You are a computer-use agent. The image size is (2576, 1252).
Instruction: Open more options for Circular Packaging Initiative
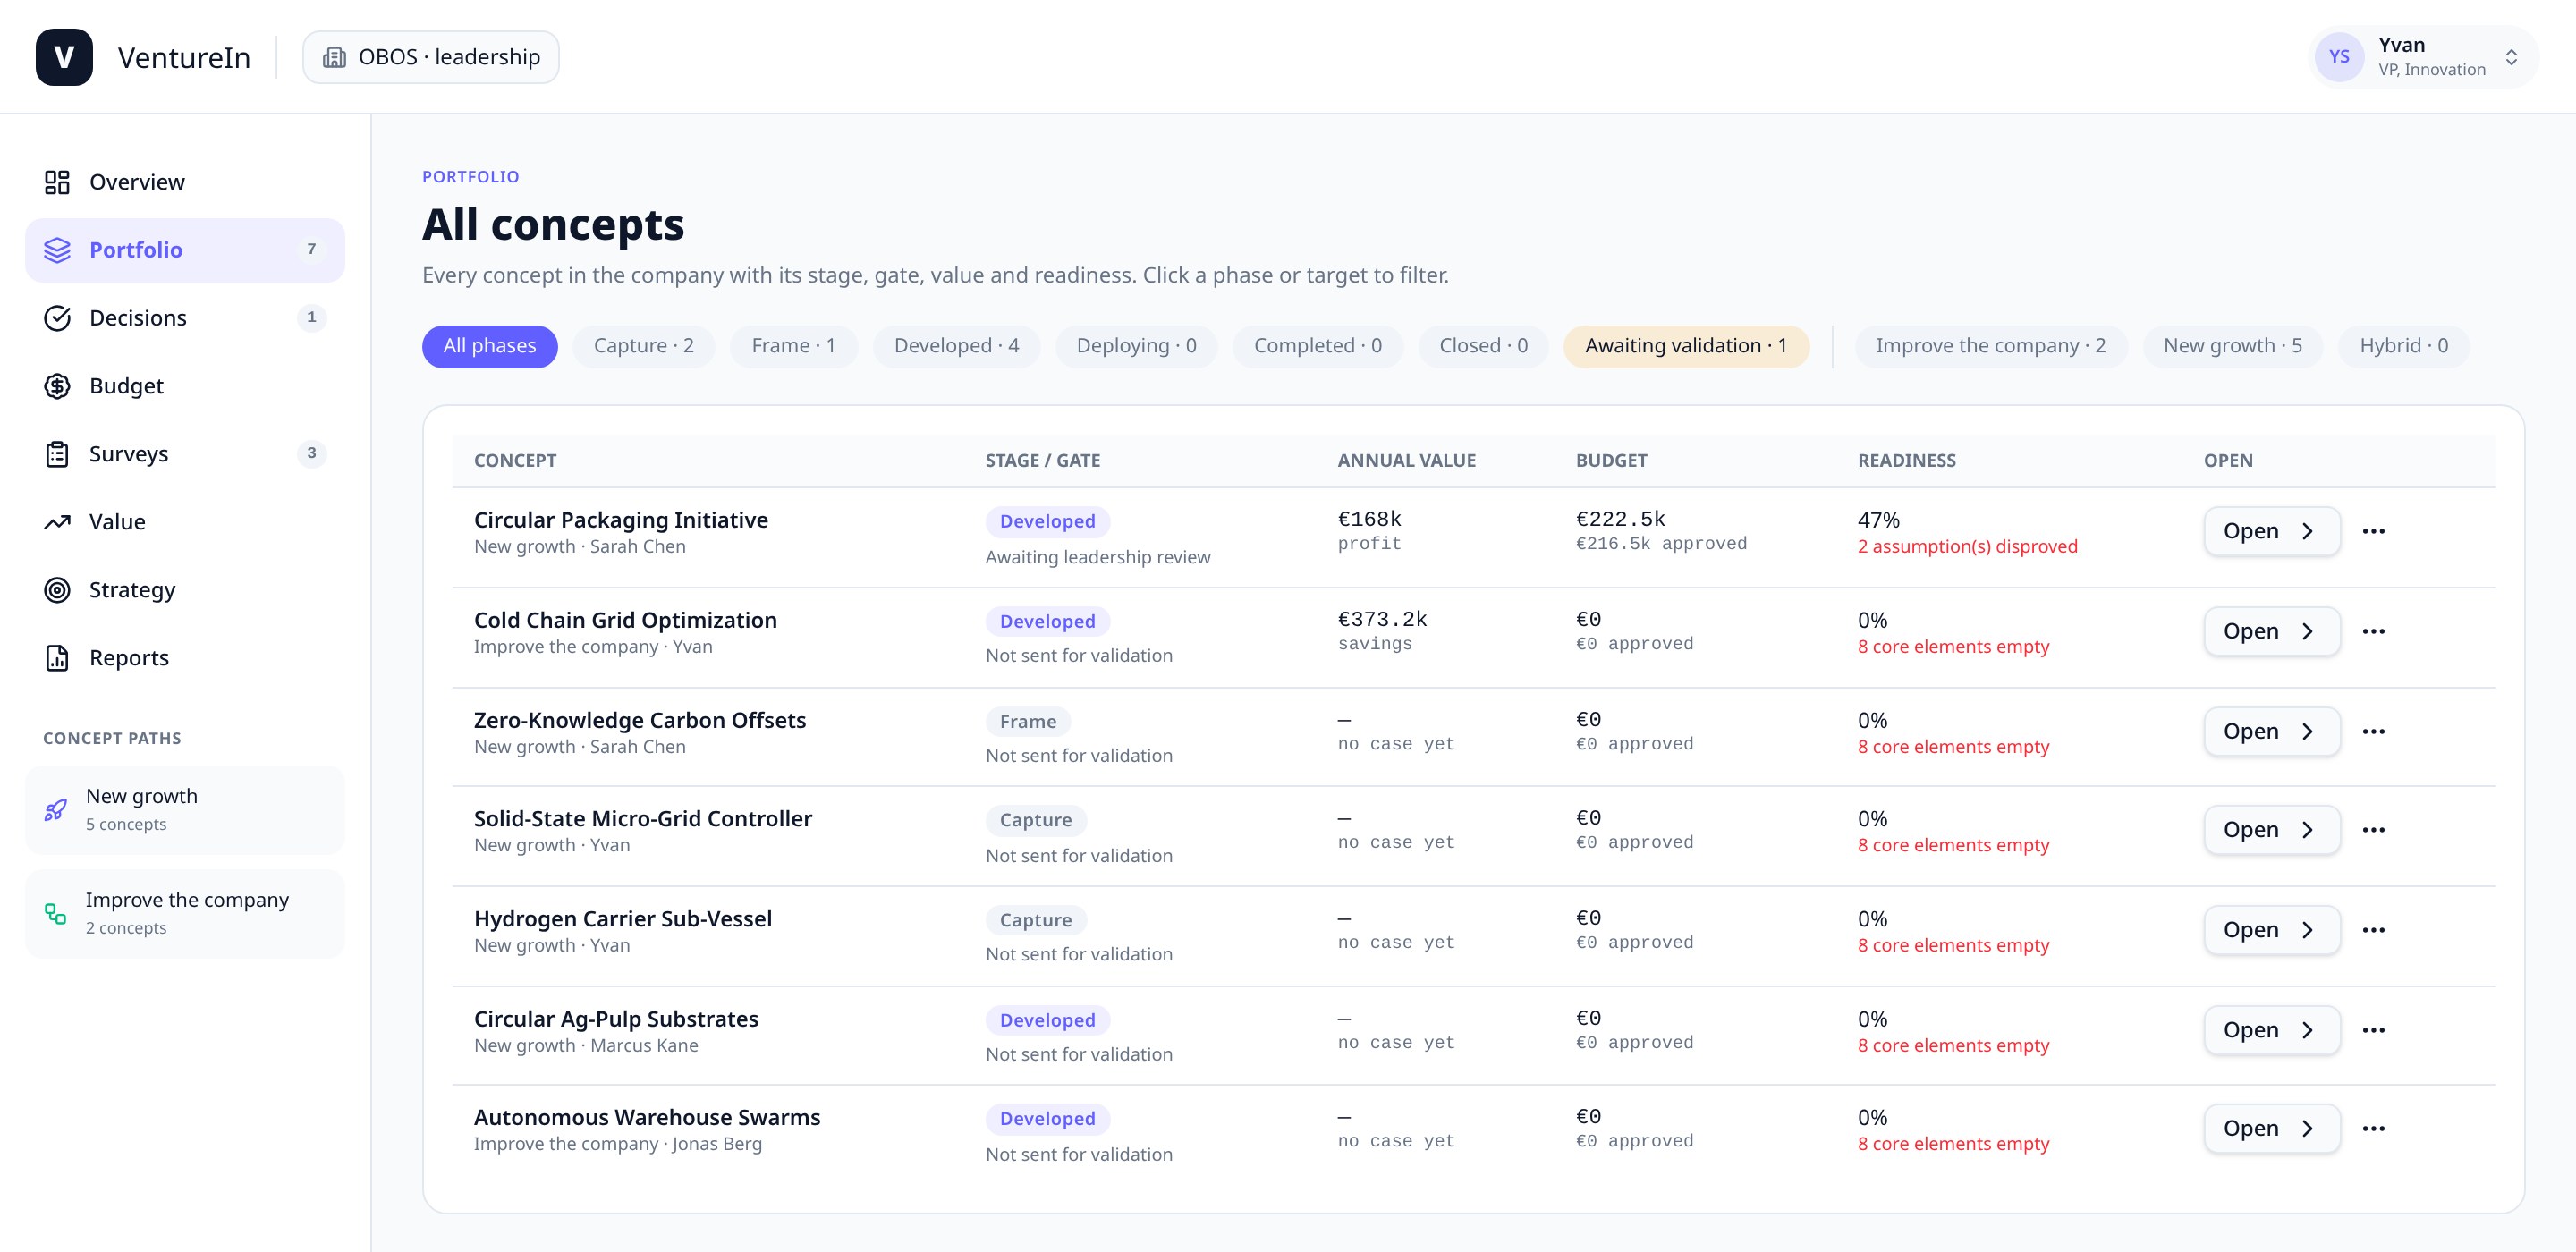2373,531
